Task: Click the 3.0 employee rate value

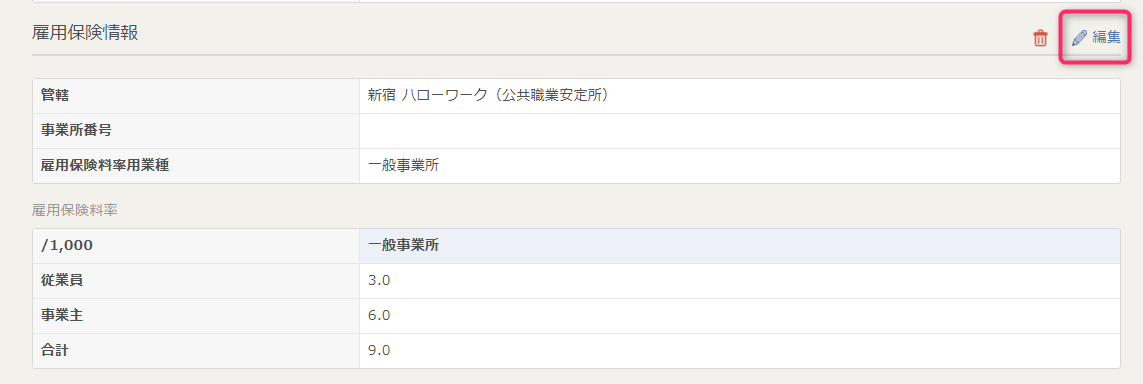Action: (x=379, y=281)
